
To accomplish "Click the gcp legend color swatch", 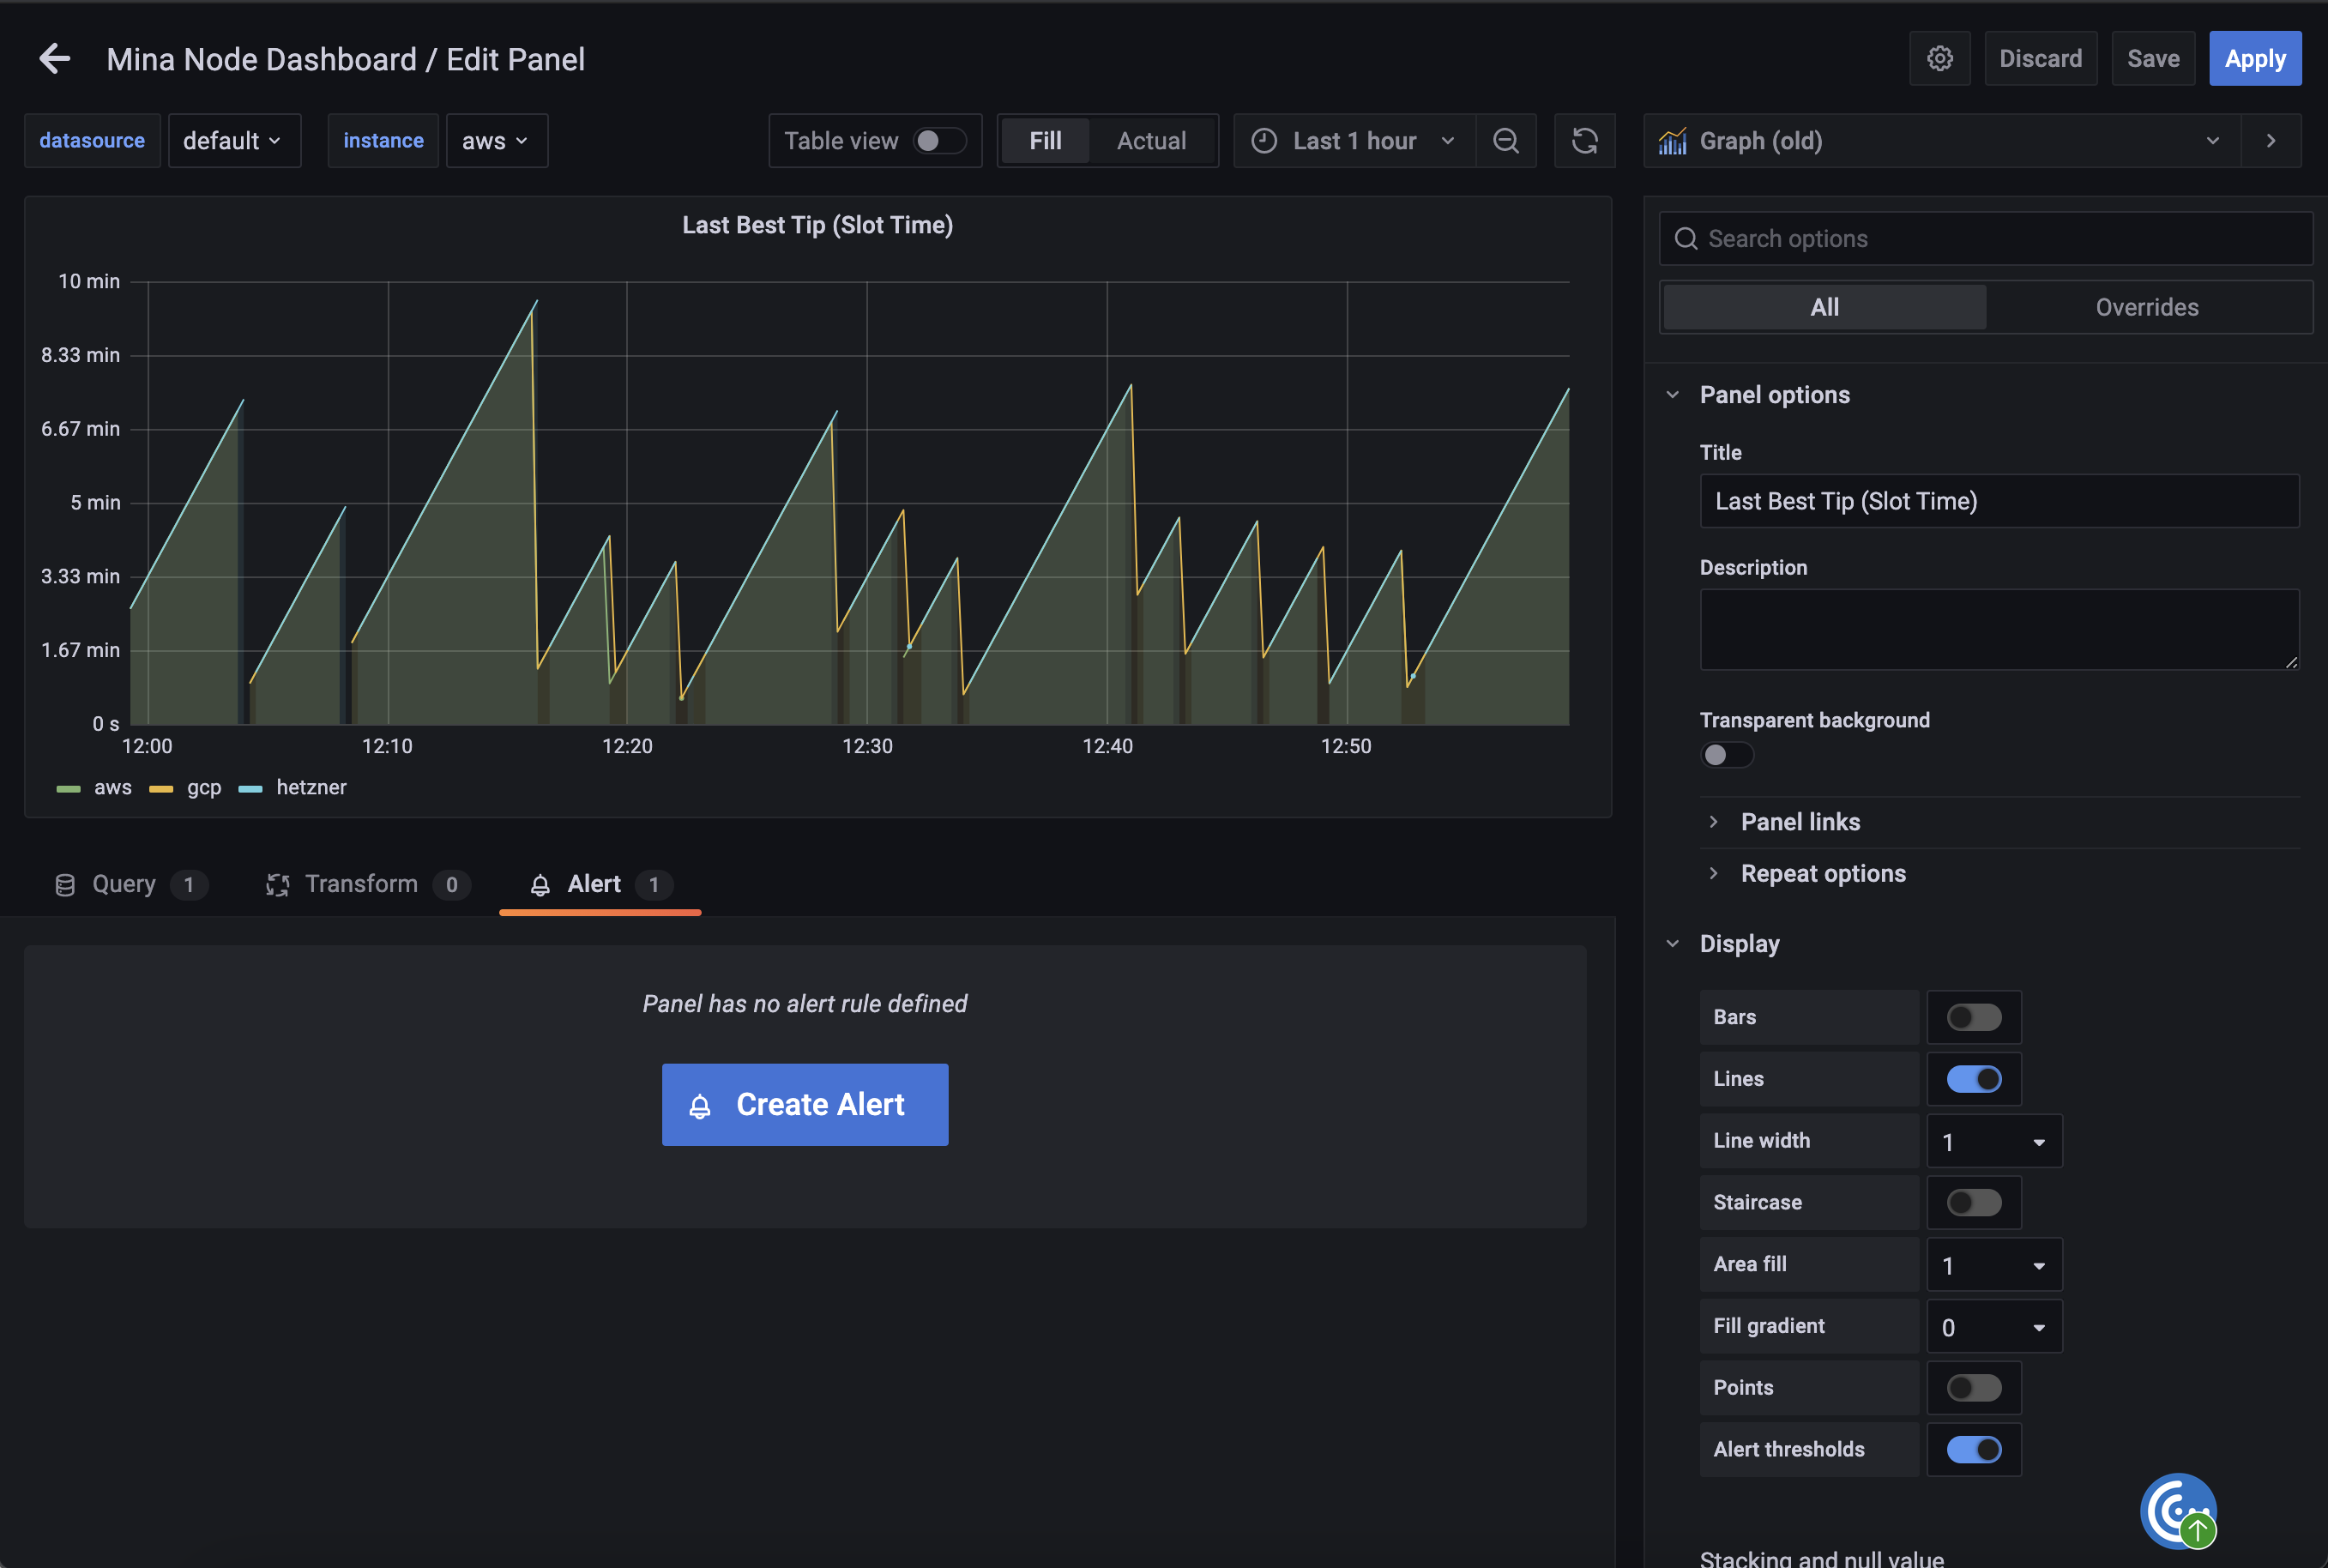I will click(x=161, y=788).
